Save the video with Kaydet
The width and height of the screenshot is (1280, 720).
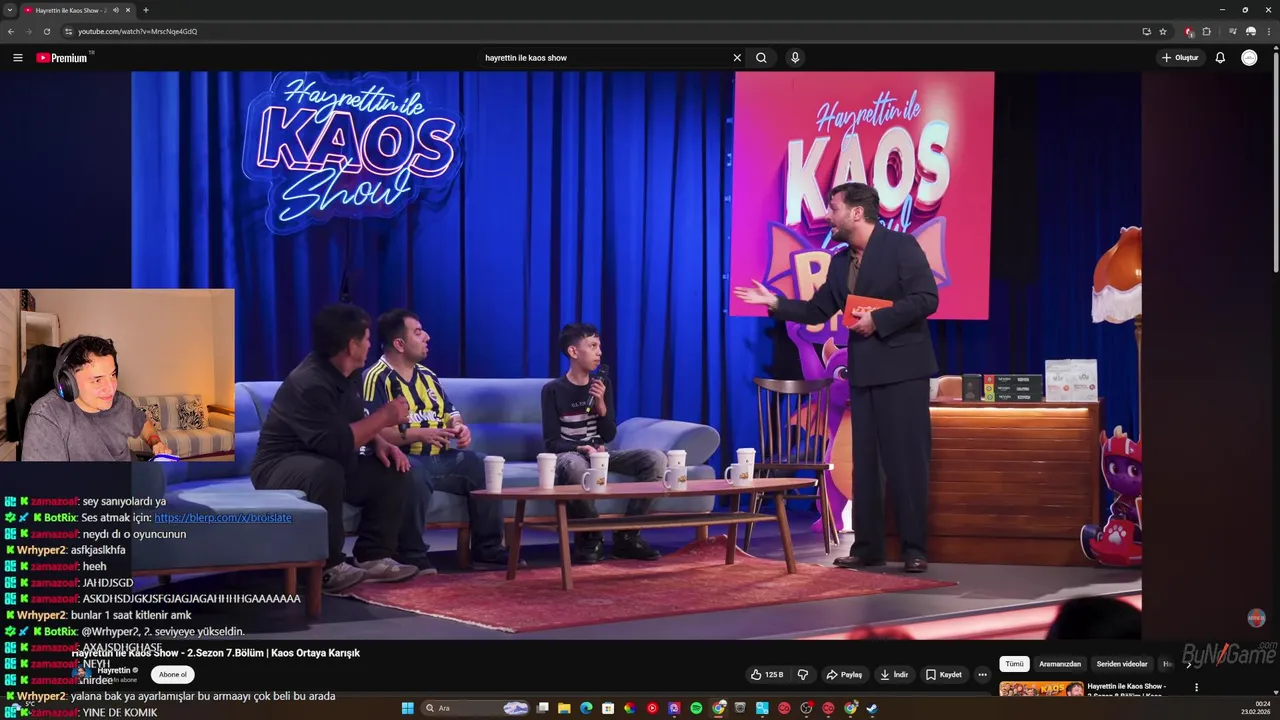tap(944, 675)
